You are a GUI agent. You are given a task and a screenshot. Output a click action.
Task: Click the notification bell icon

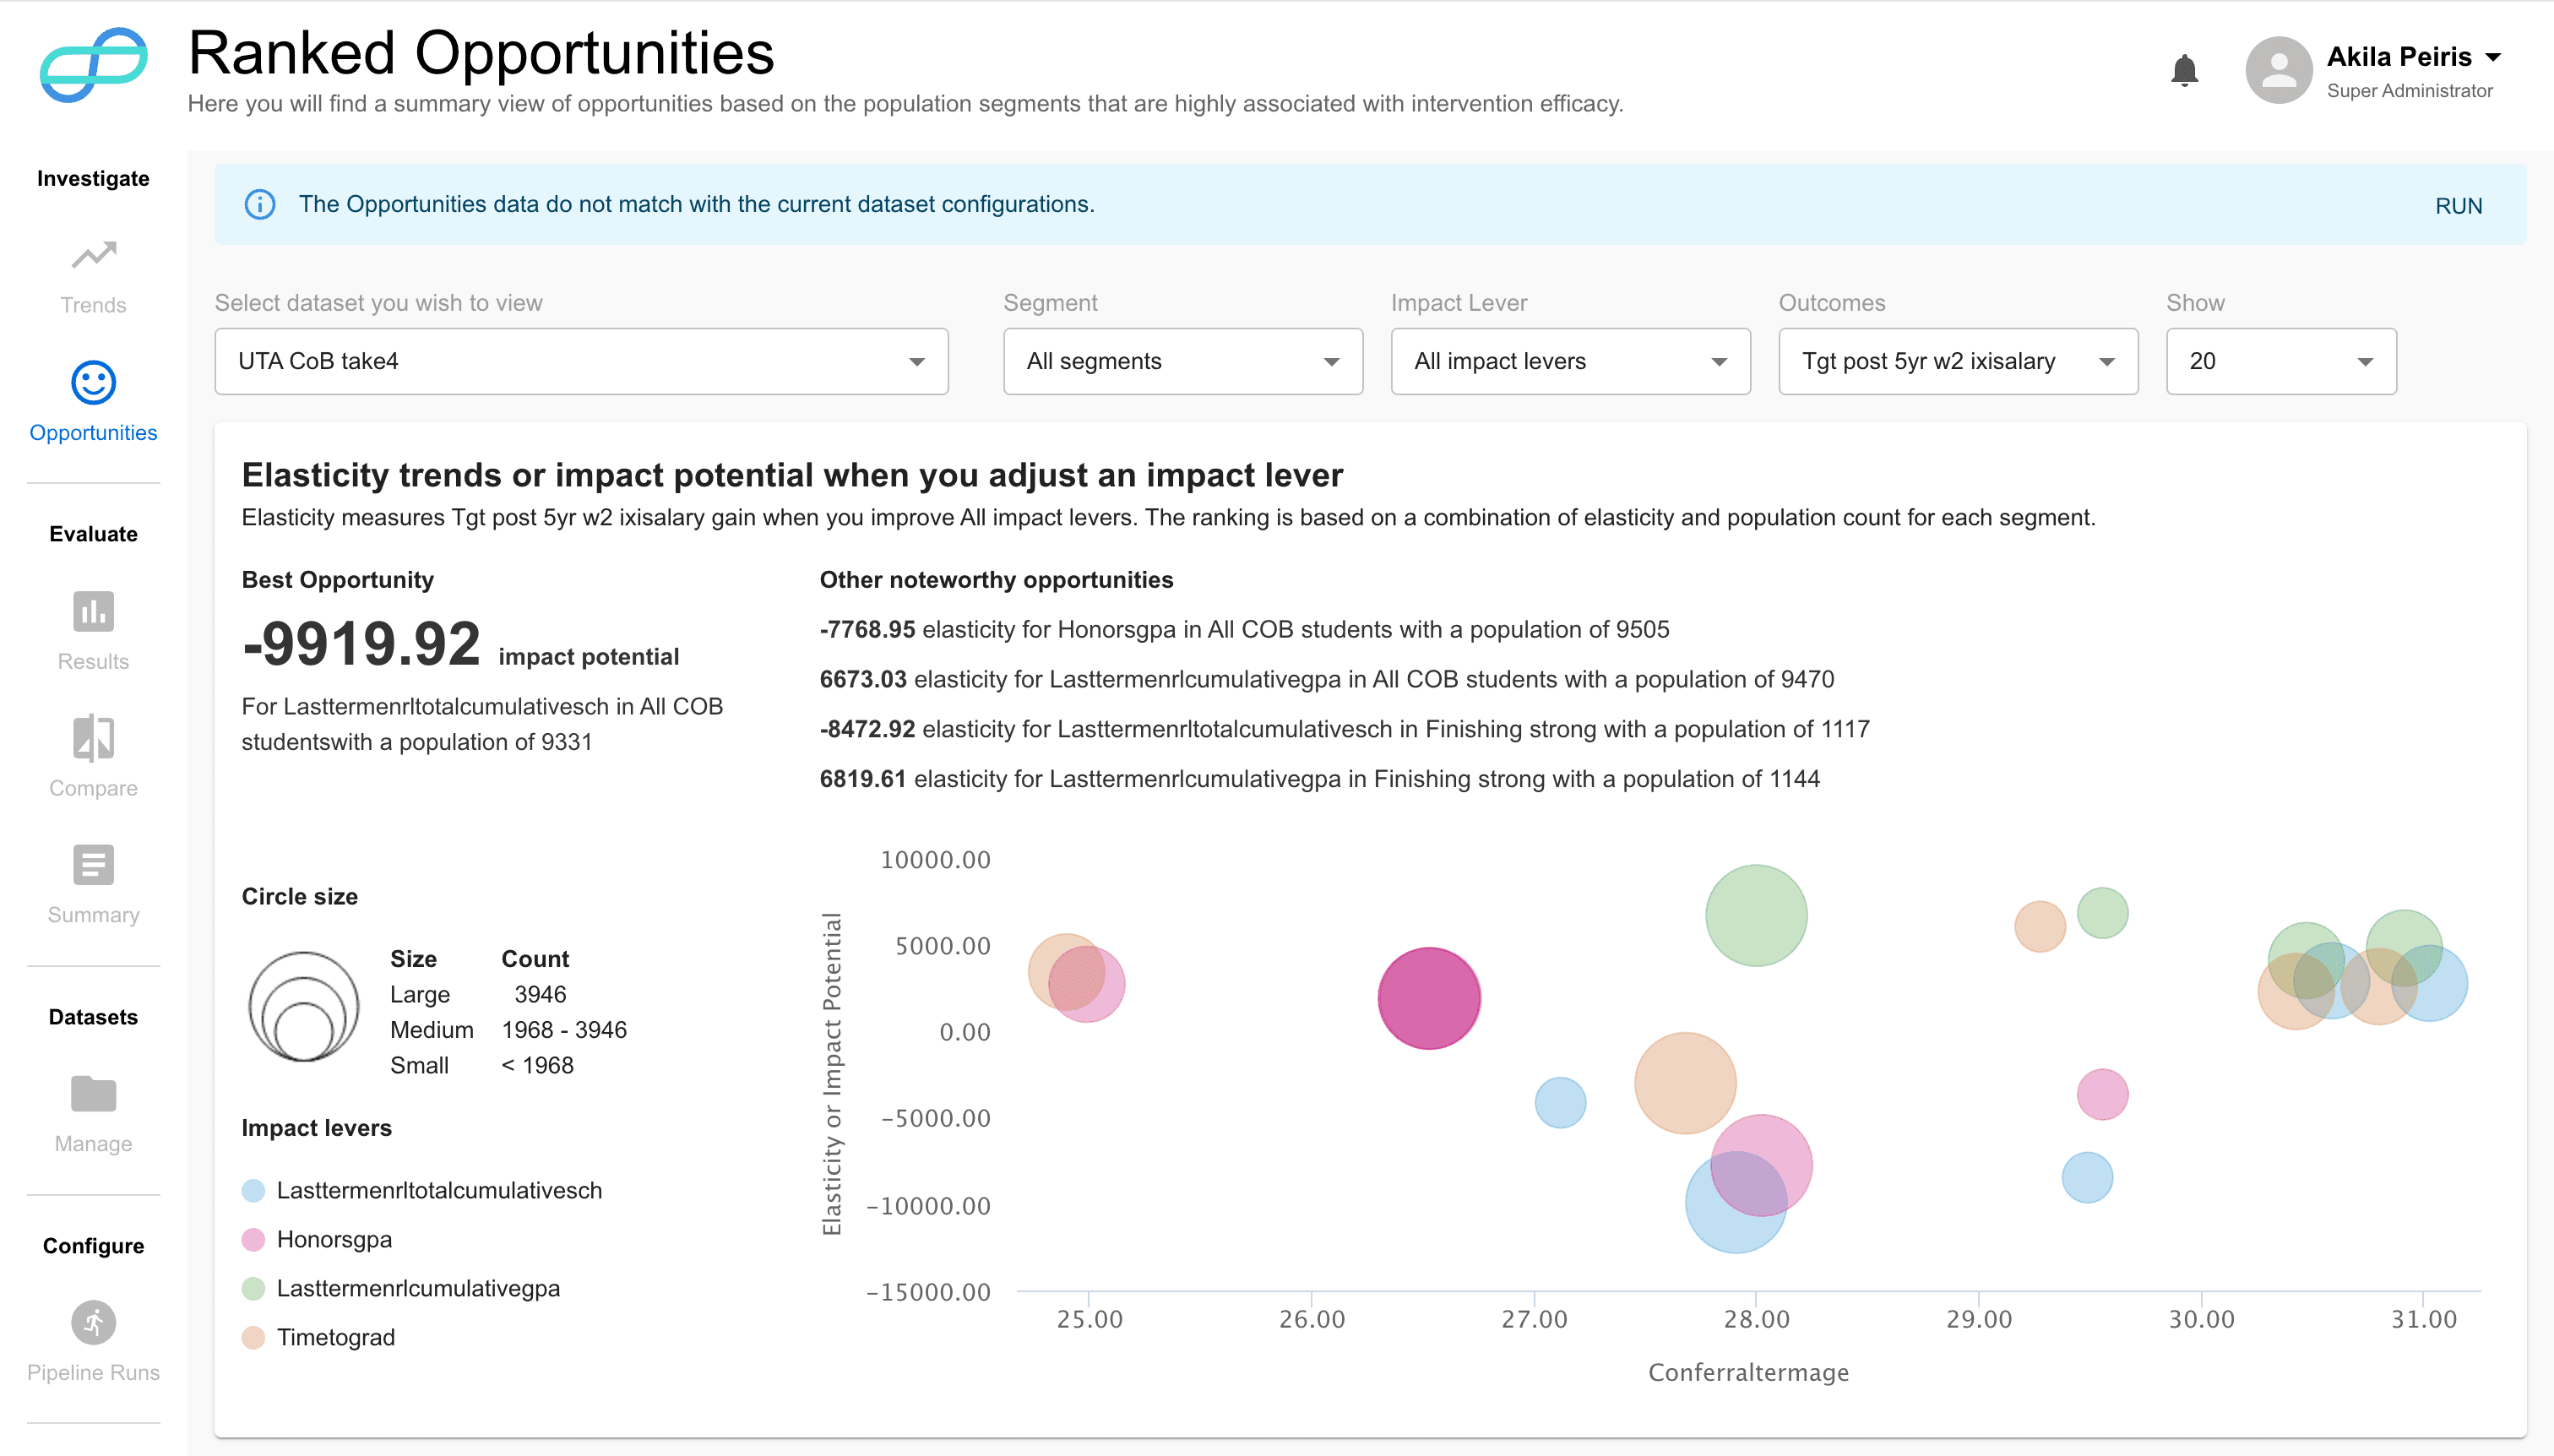(x=2184, y=69)
